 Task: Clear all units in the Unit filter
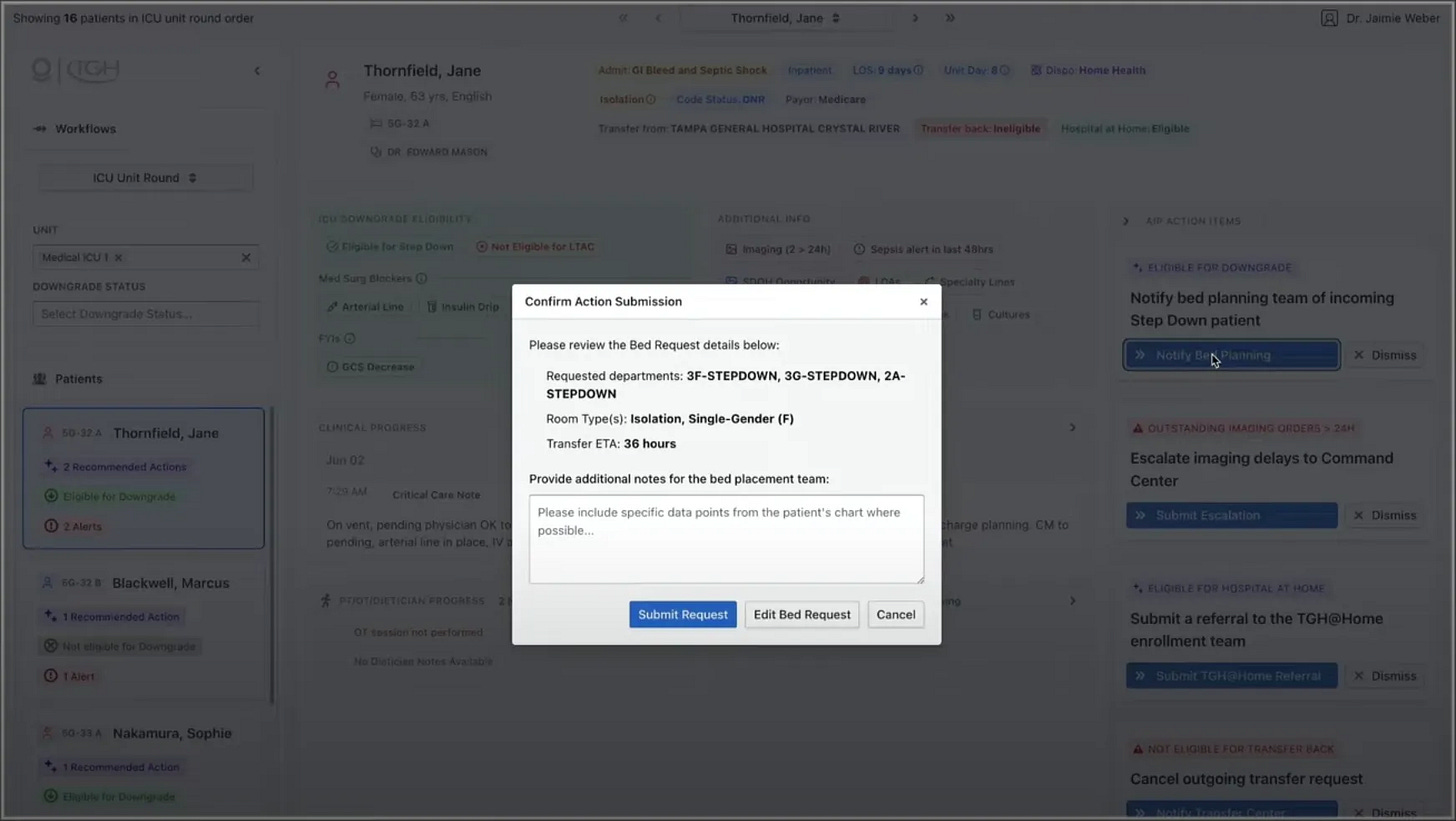(246, 258)
